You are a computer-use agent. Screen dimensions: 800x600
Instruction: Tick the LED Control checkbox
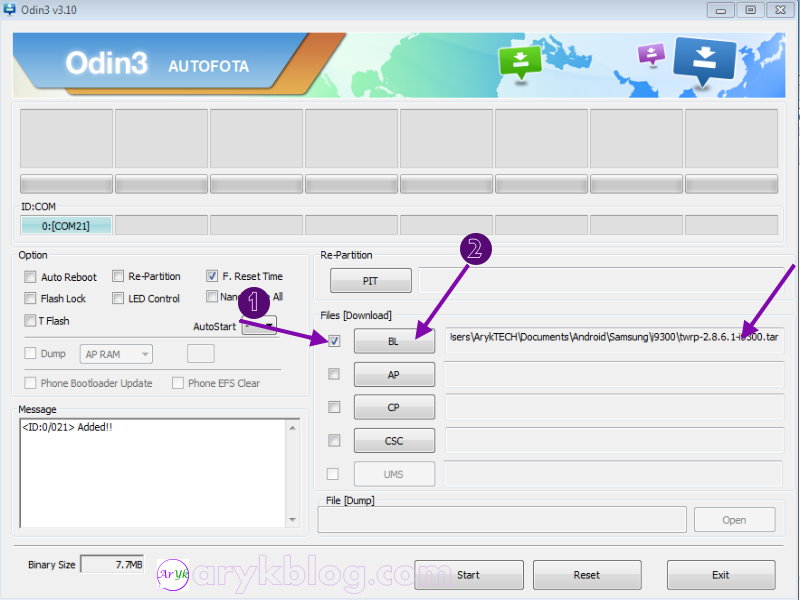point(118,298)
